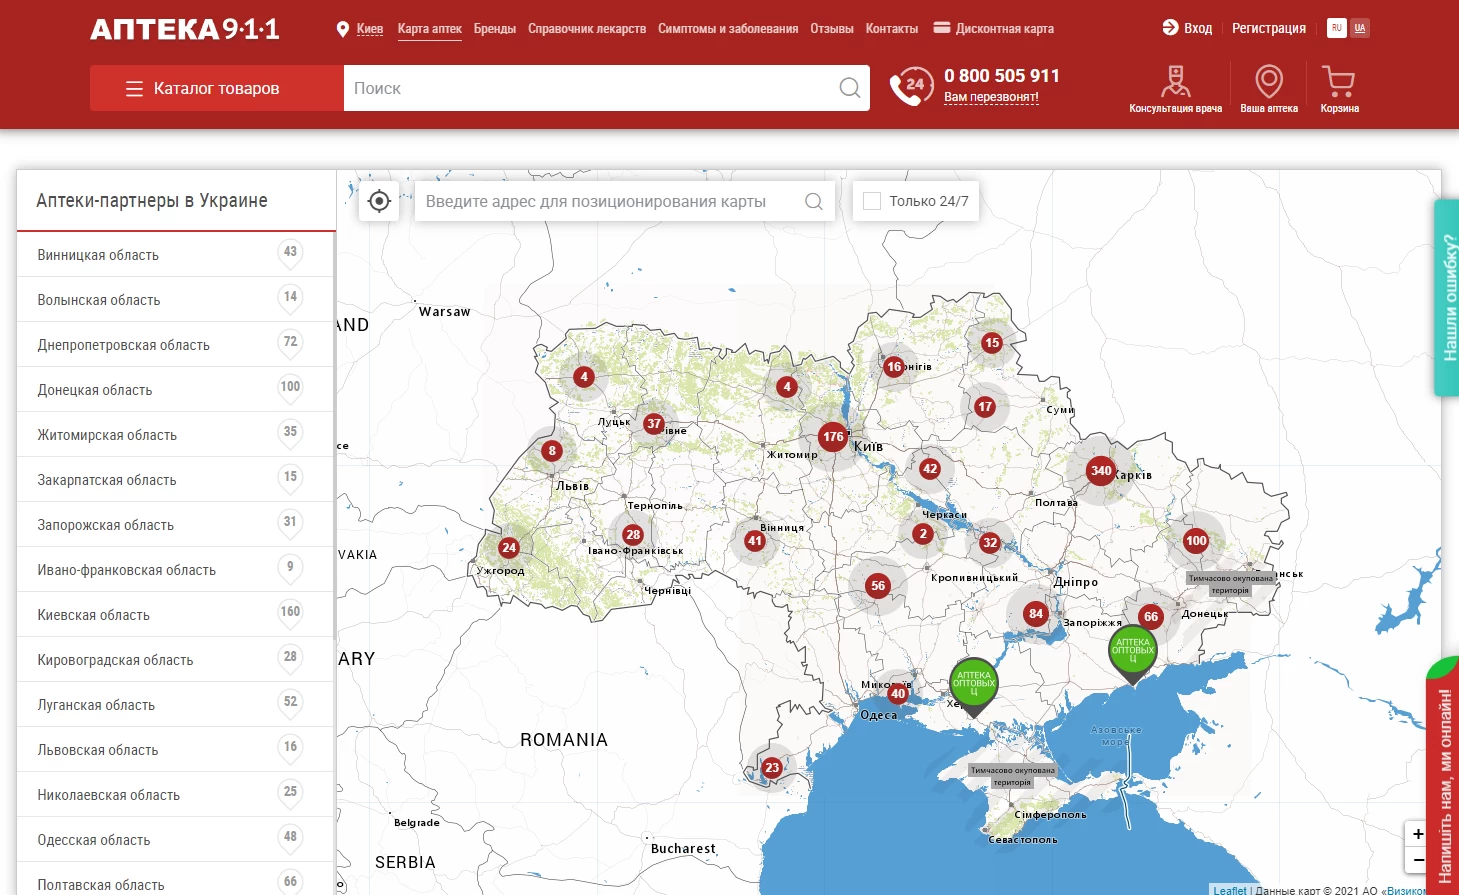Open the Каталог товаров menu

[x=217, y=88]
